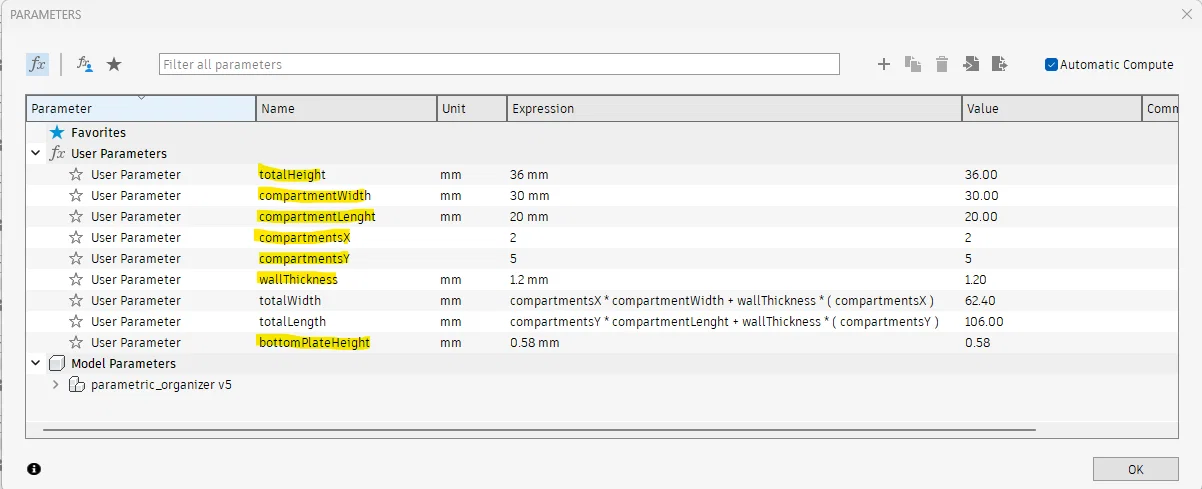Collapse the Model Parameters group
This screenshot has height=489, width=1202.
coord(36,364)
